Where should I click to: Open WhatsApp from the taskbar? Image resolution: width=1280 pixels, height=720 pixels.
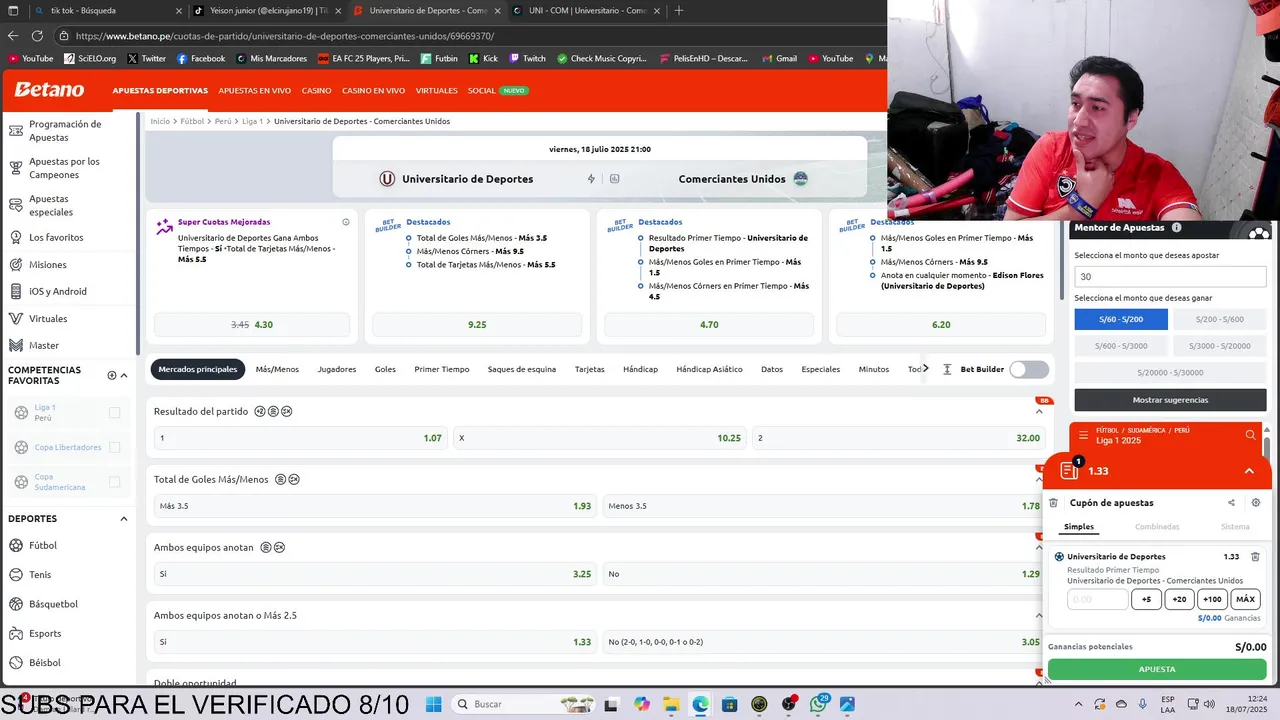(818, 704)
